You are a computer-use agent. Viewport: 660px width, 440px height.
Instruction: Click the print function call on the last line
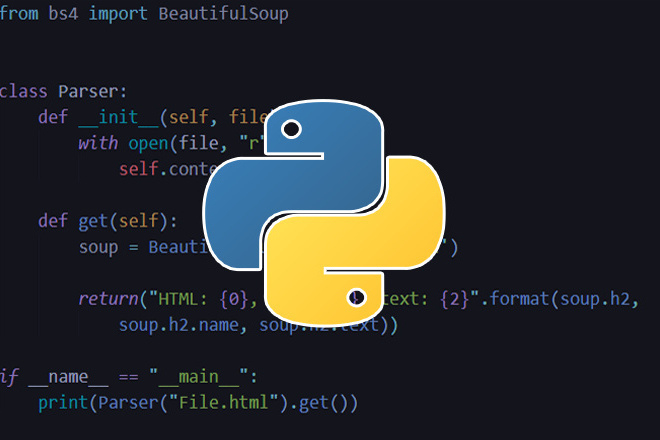pyautogui.click(x=62, y=402)
